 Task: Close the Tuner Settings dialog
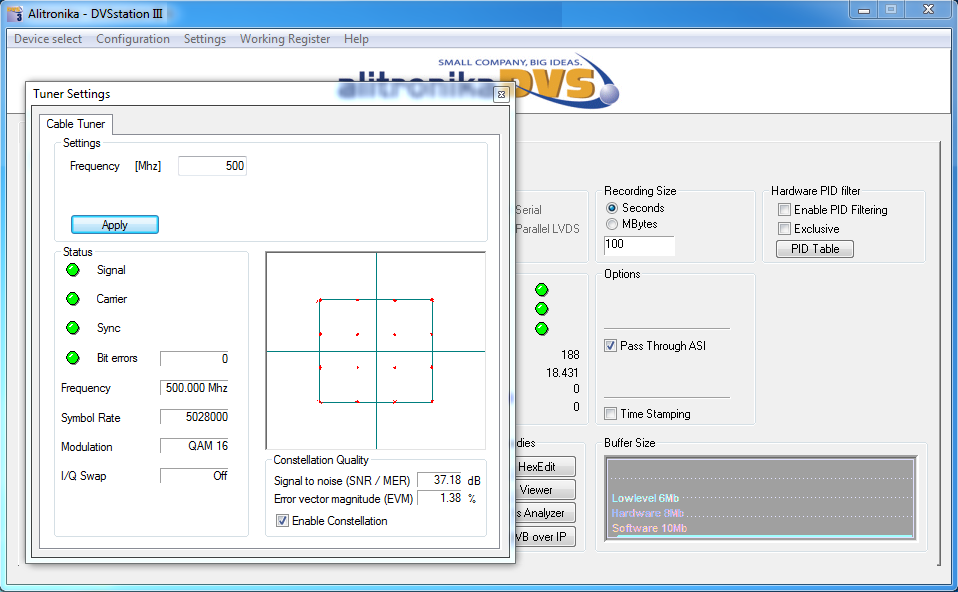[x=501, y=94]
